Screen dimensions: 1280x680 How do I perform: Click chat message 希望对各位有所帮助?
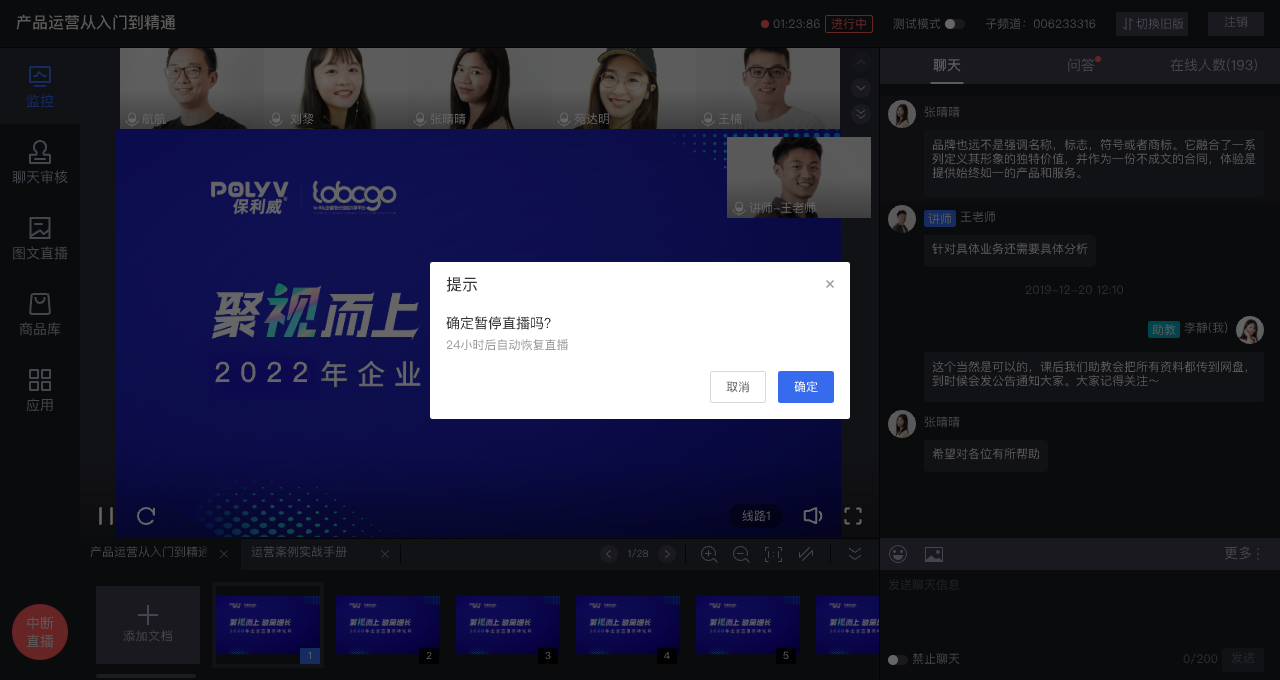[x=986, y=454]
